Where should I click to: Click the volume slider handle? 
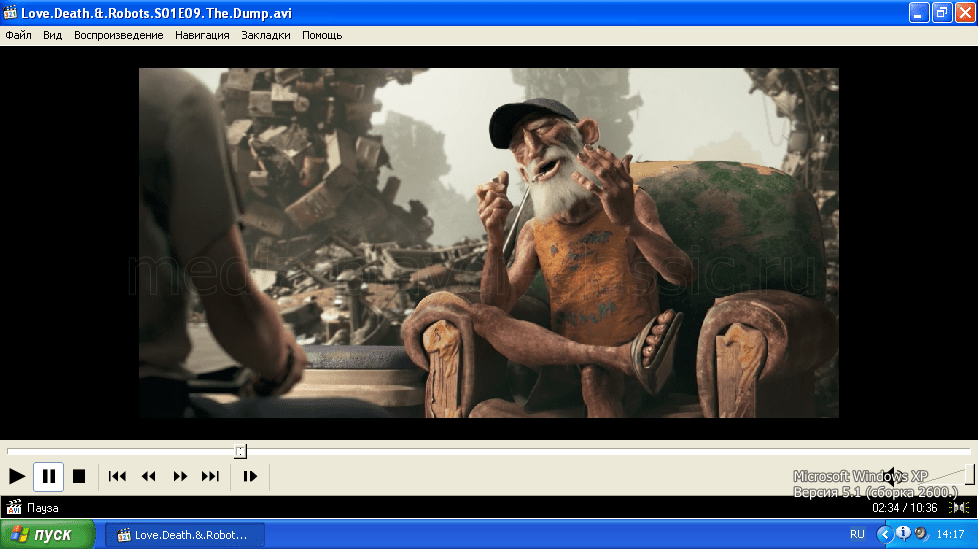(969, 474)
